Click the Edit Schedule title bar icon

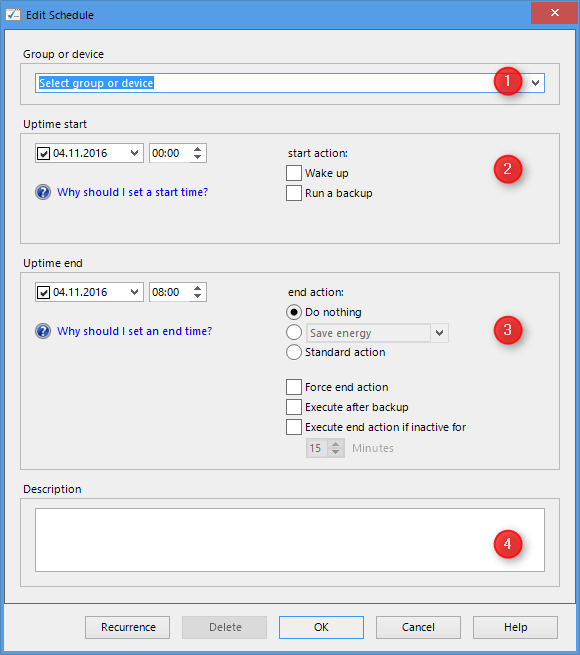[13, 15]
